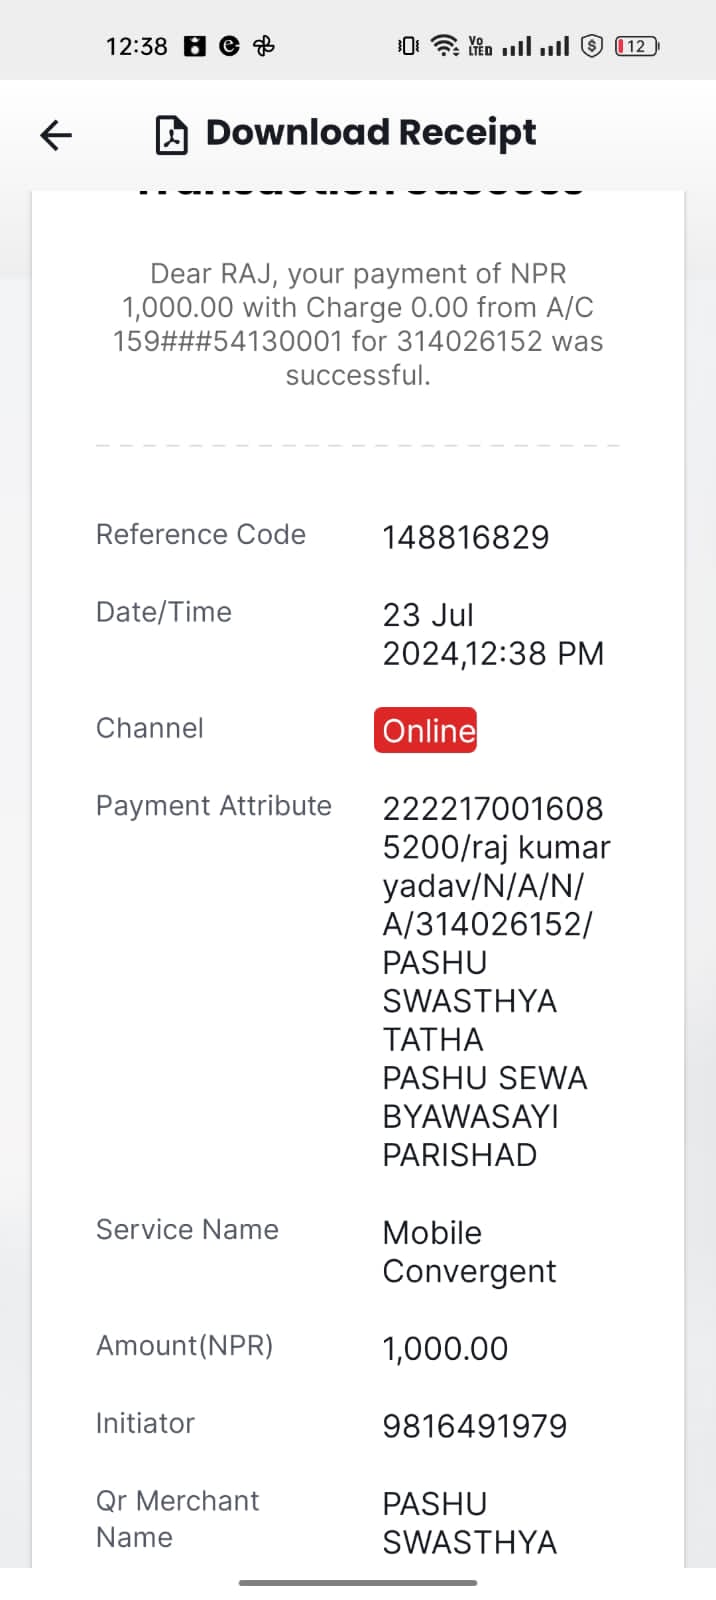This screenshot has height=1600, width=716.
Task: Tap the Download Receipt button
Action: click(346, 133)
